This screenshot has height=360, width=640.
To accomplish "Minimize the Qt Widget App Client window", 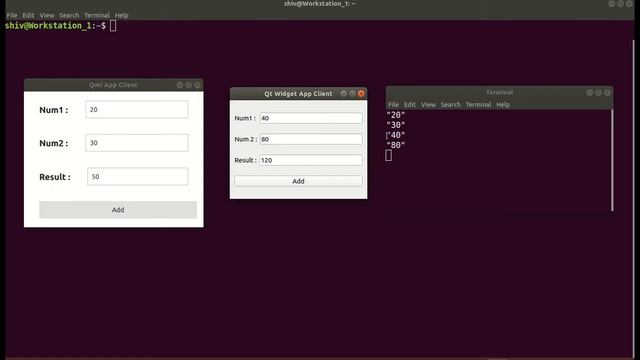I will click(344, 93).
